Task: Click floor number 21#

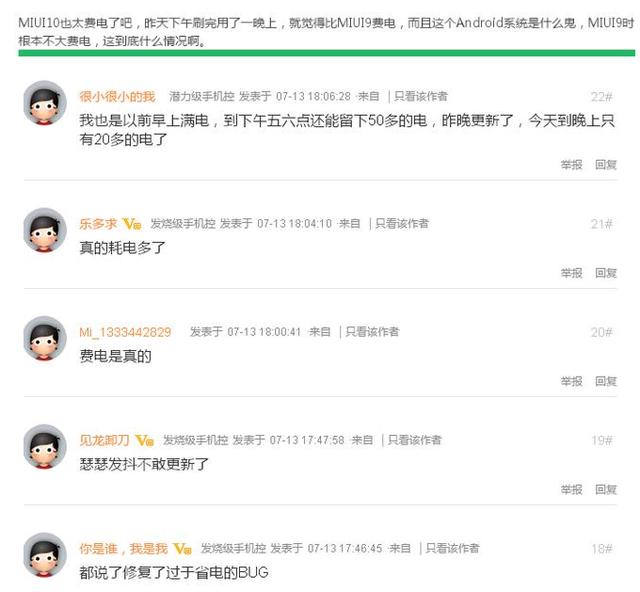Action: tap(602, 224)
